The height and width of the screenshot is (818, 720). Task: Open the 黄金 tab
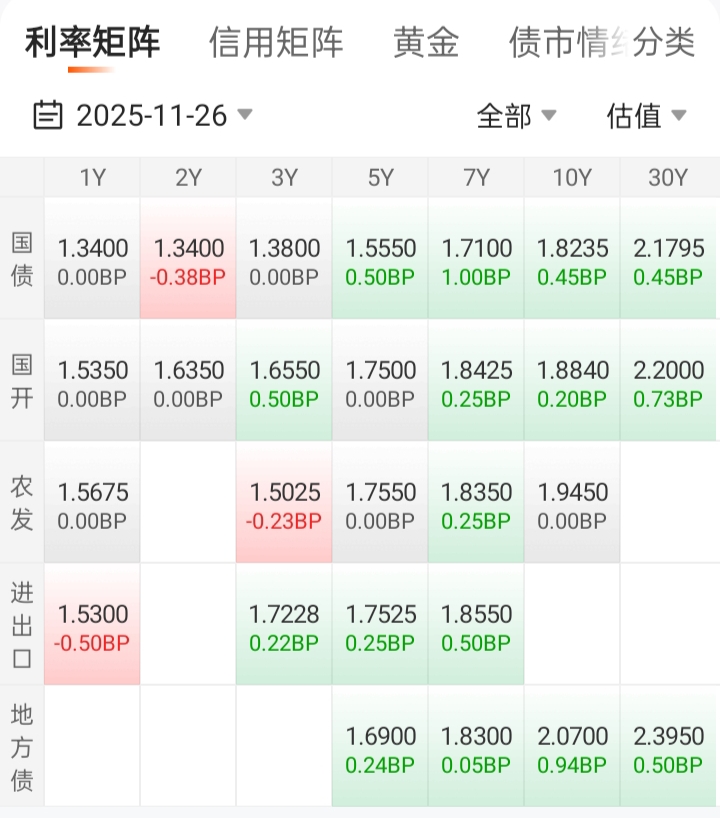pyautogui.click(x=426, y=43)
